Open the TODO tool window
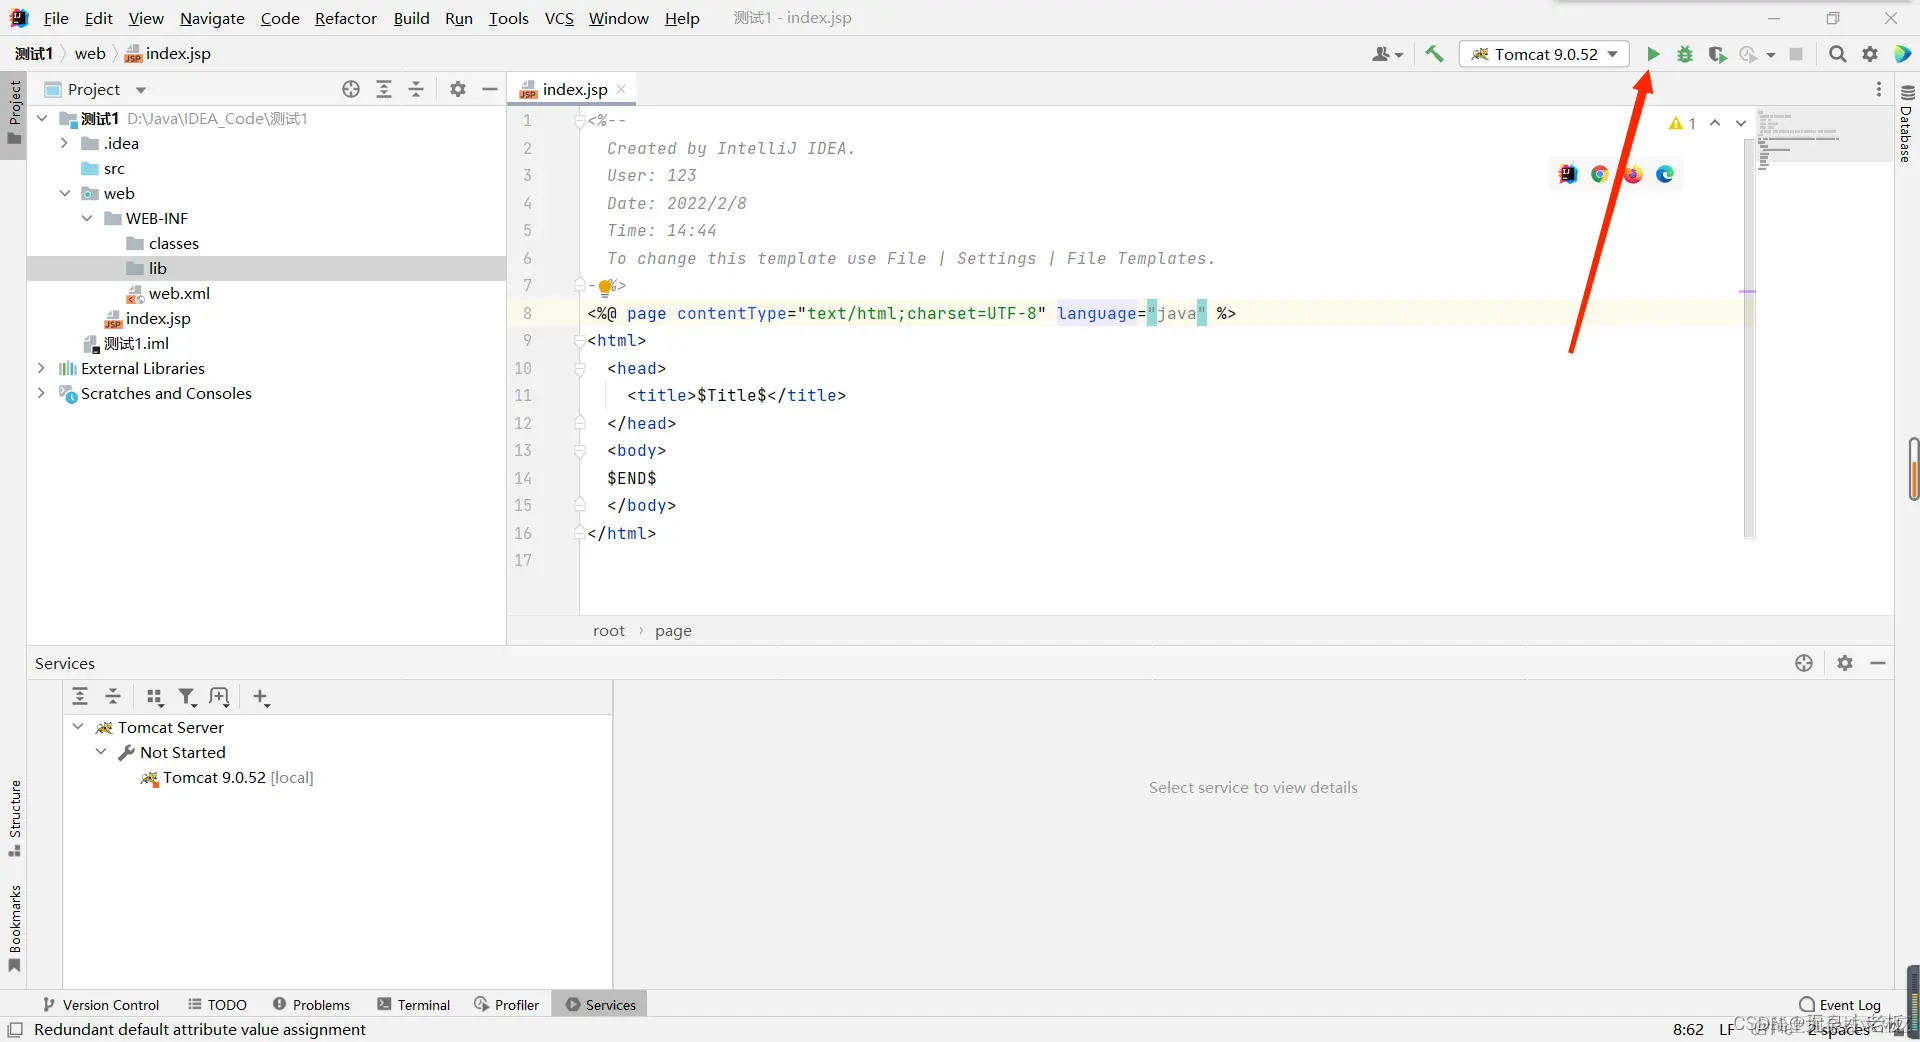1920x1042 pixels. [217, 1005]
